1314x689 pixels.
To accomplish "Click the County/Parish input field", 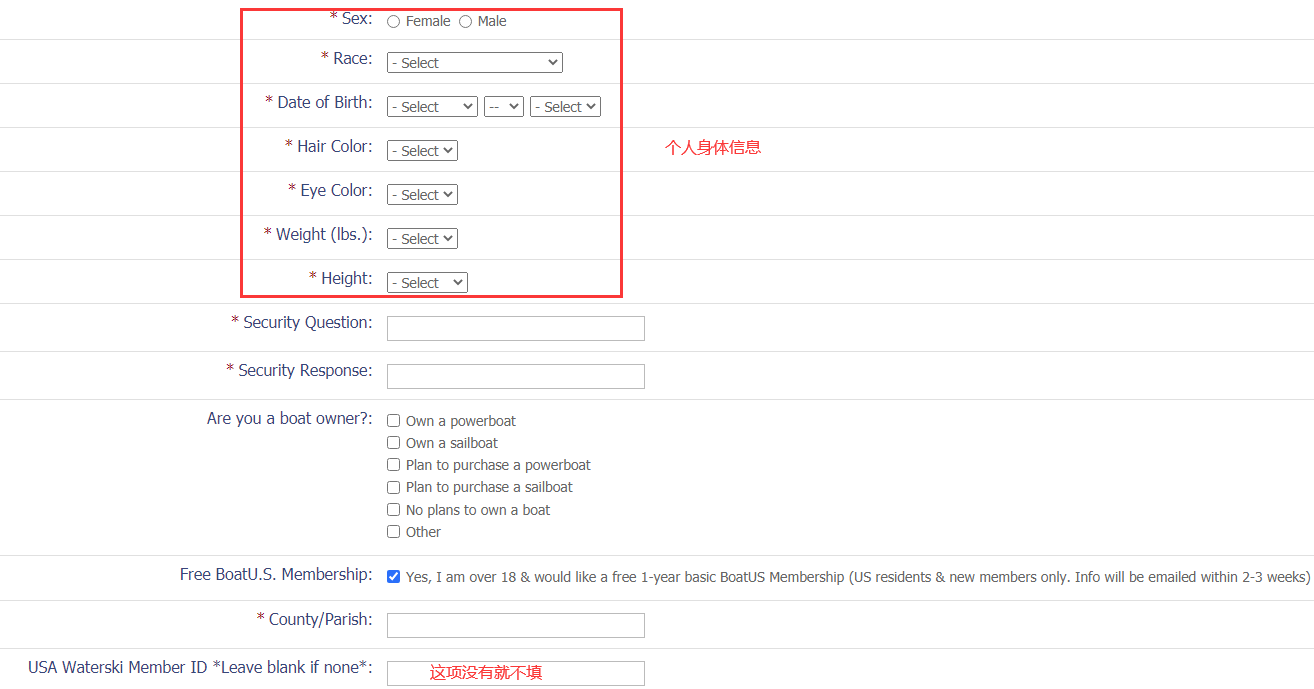I will tap(516, 625).
